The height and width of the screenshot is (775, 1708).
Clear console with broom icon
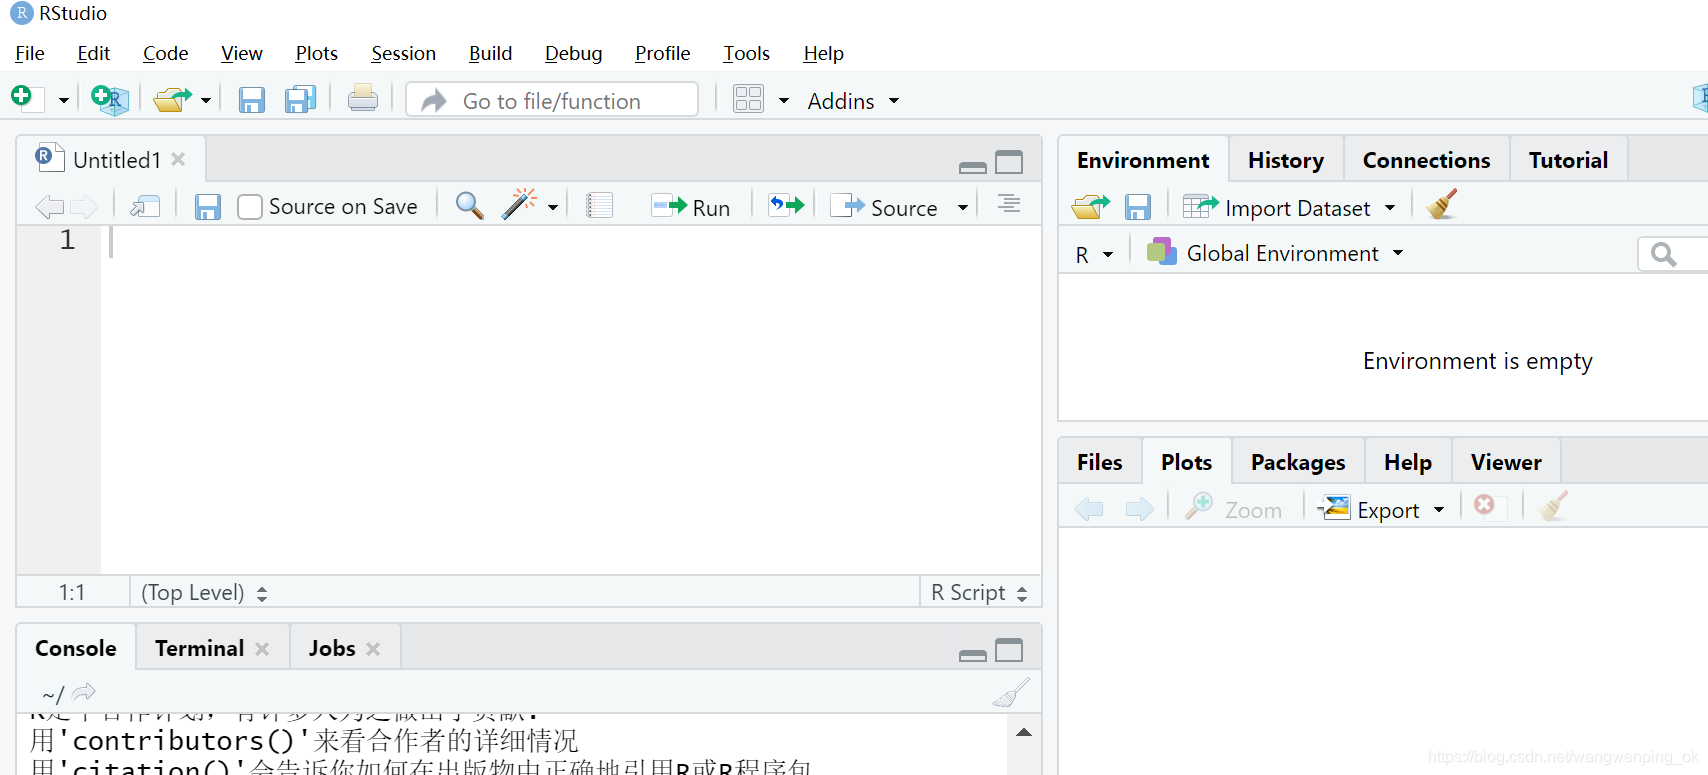(x=1010, y=693)
